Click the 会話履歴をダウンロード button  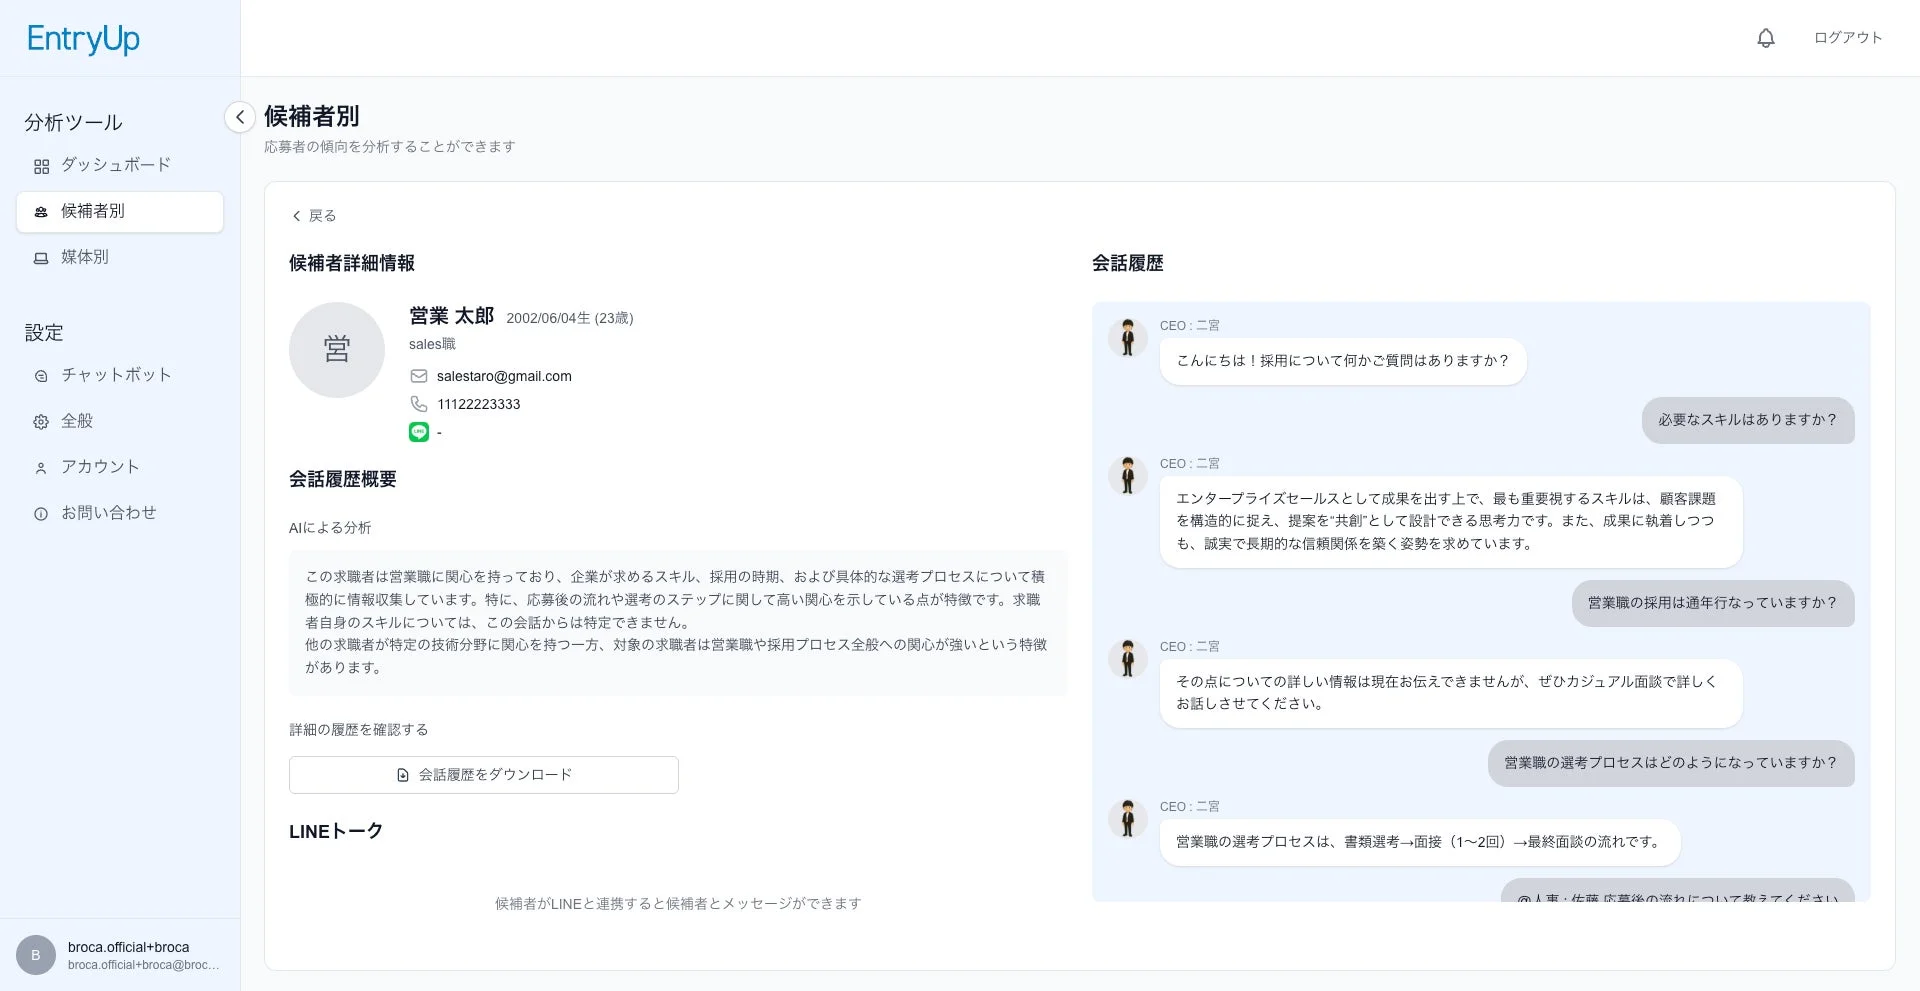click(x=483, y=774)
